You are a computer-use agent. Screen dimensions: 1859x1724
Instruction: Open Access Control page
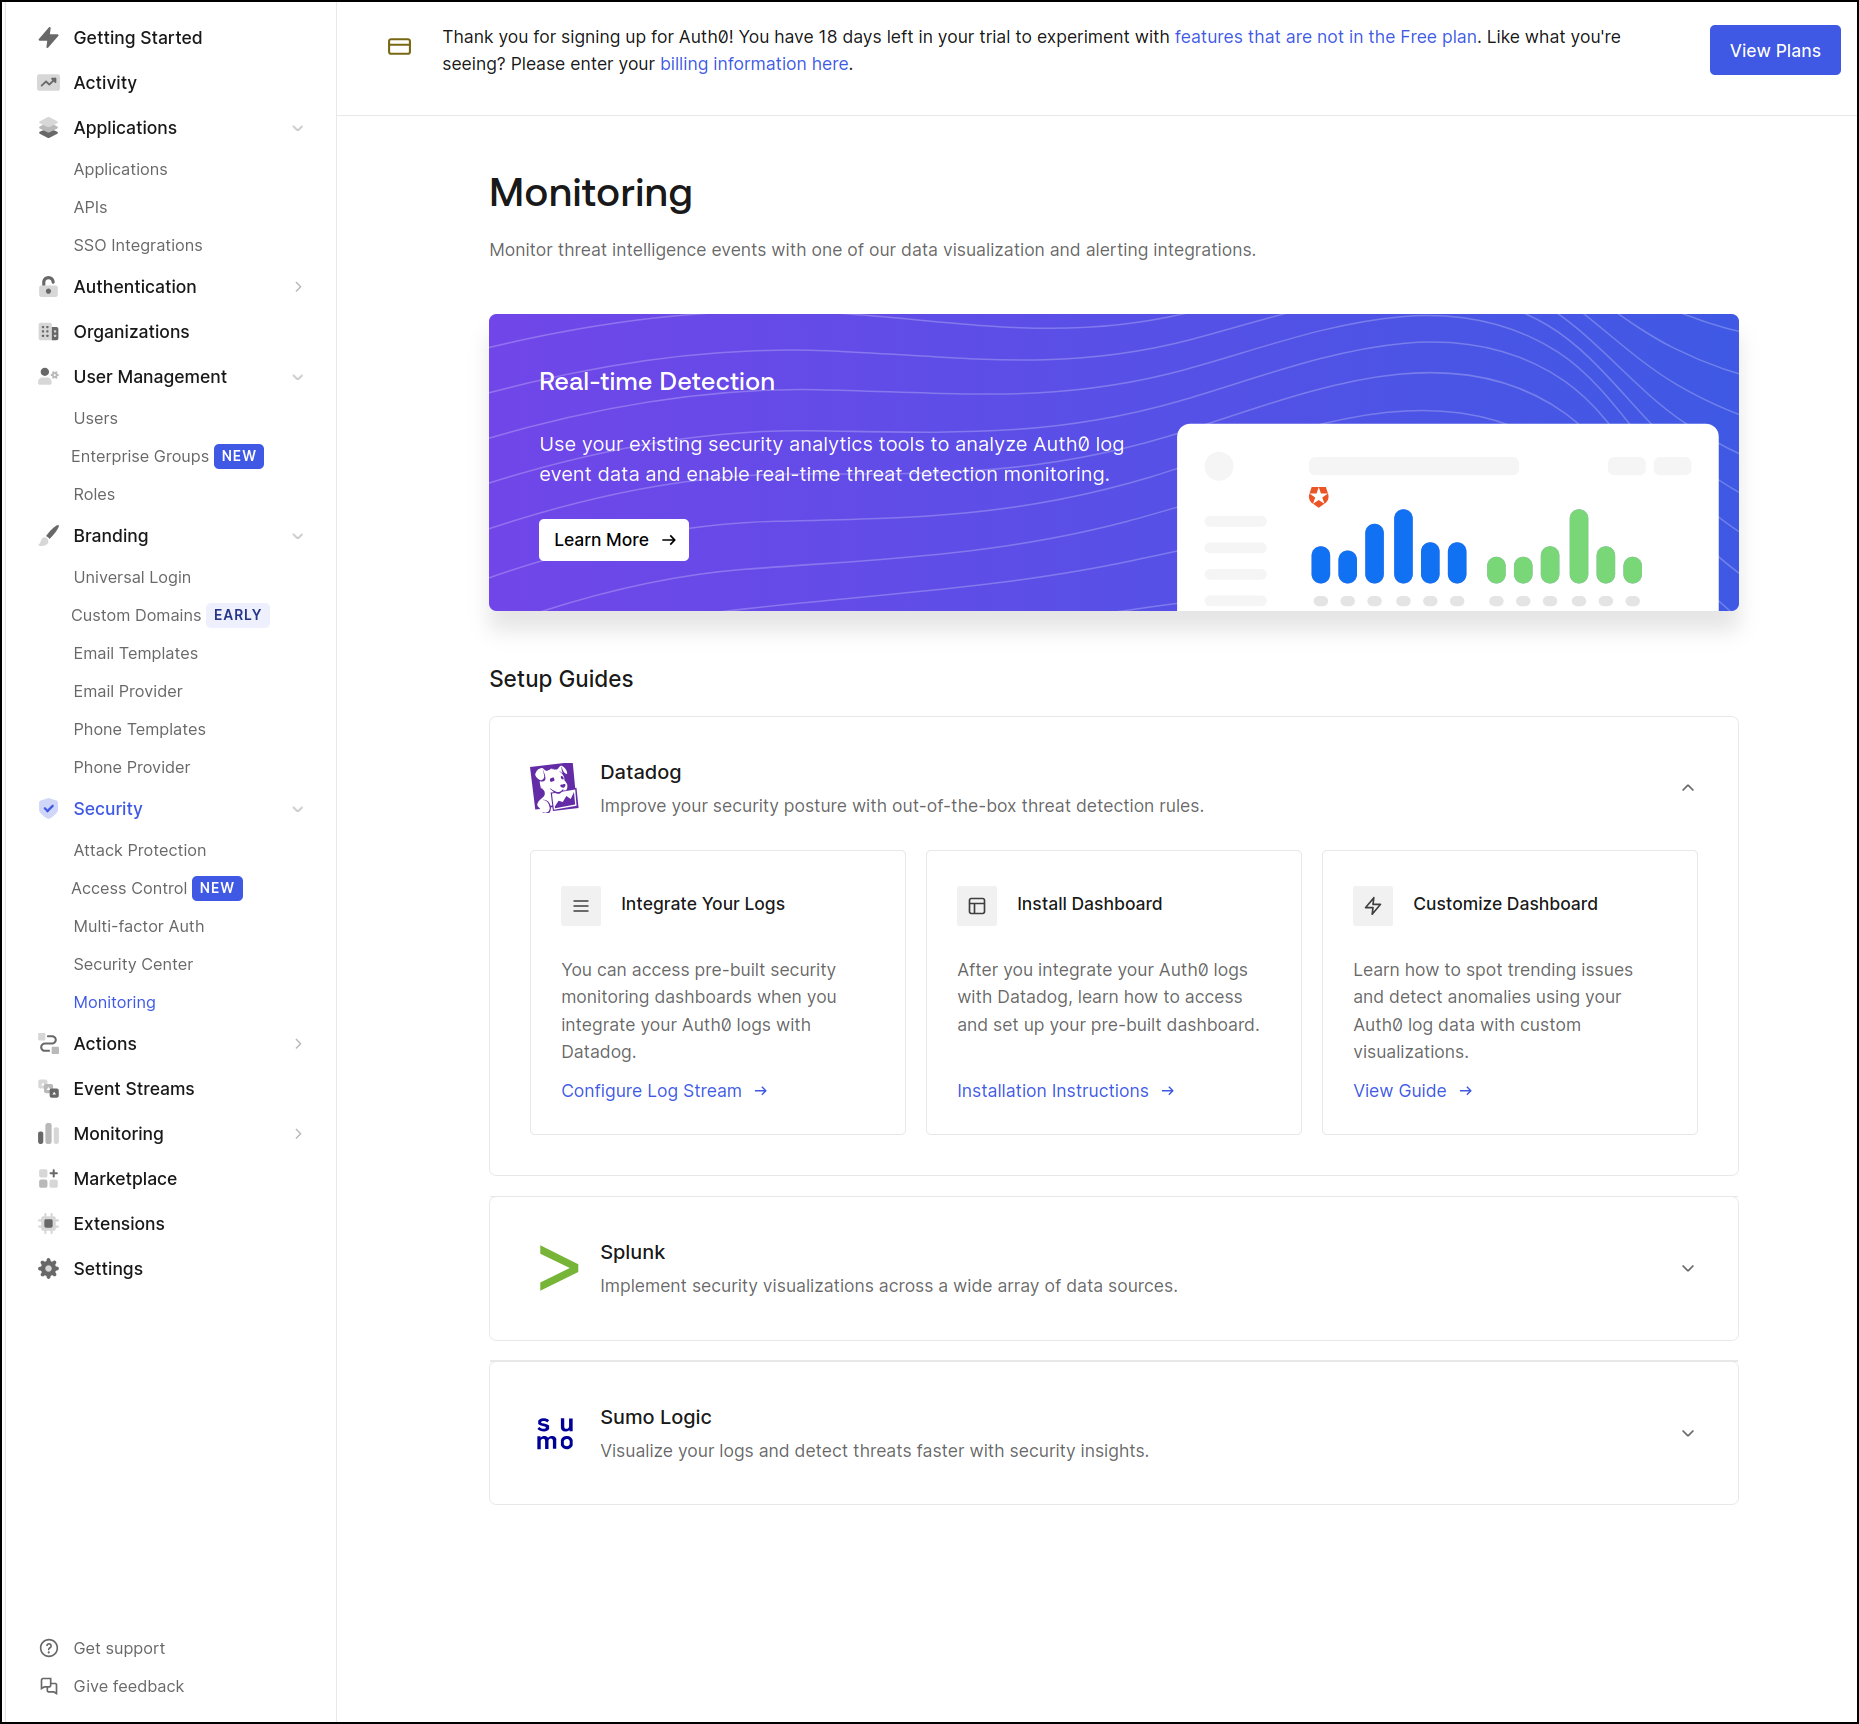[129, 888]
